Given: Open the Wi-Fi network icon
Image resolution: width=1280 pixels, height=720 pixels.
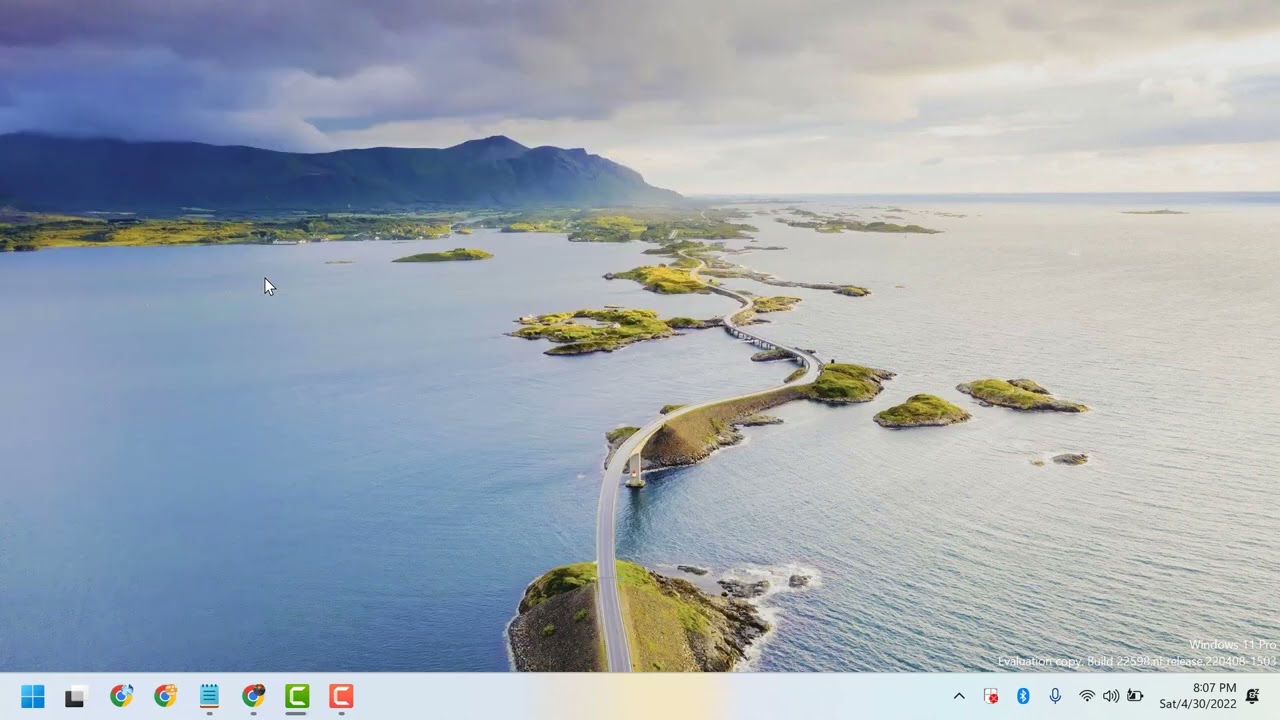Looking at the screenshot, I should click(x=1087, y=696).
